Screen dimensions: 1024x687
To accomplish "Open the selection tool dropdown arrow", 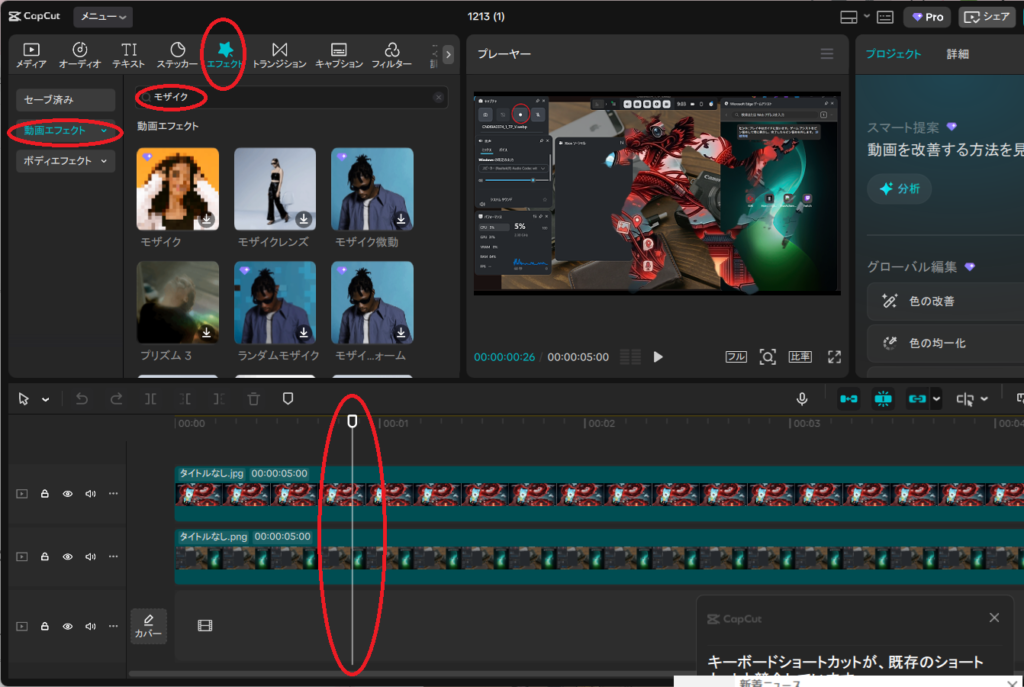I will (46, 400).
